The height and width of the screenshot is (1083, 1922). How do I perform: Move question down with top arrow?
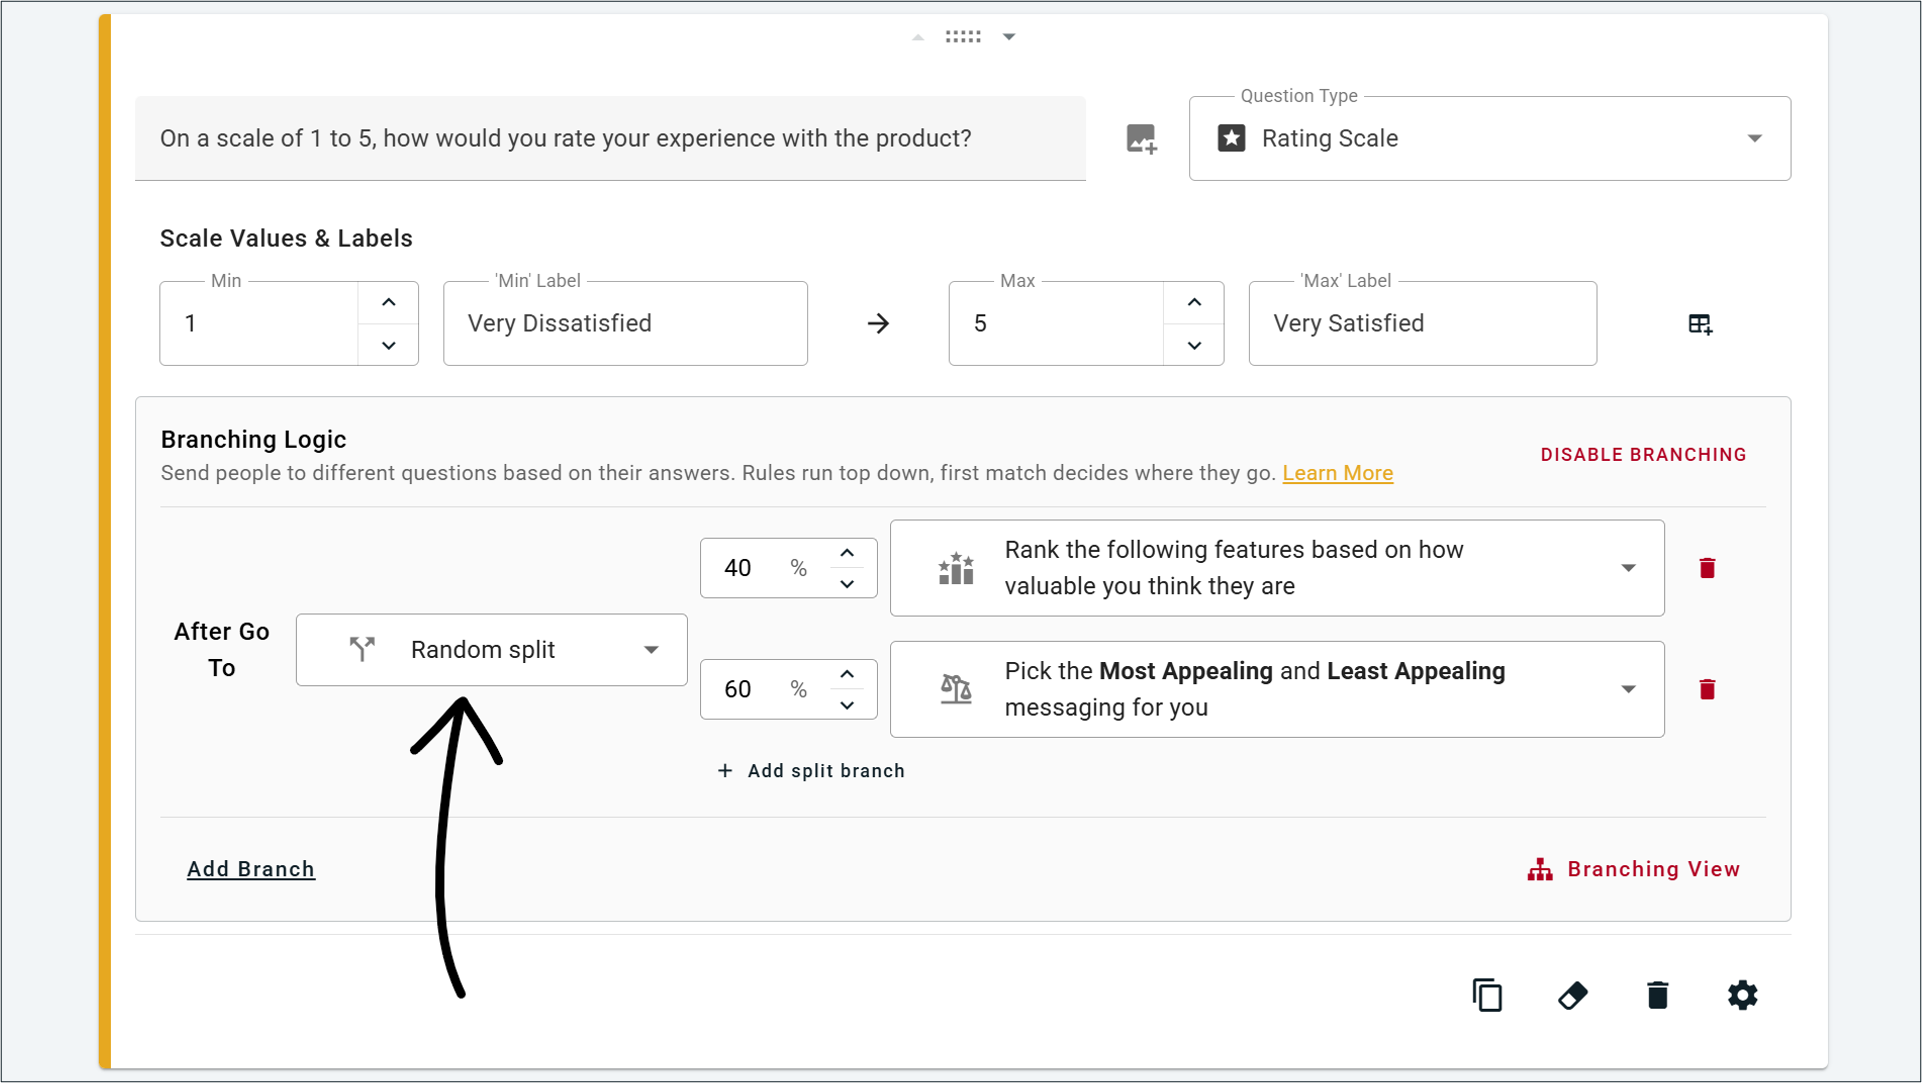[1009, 37]
